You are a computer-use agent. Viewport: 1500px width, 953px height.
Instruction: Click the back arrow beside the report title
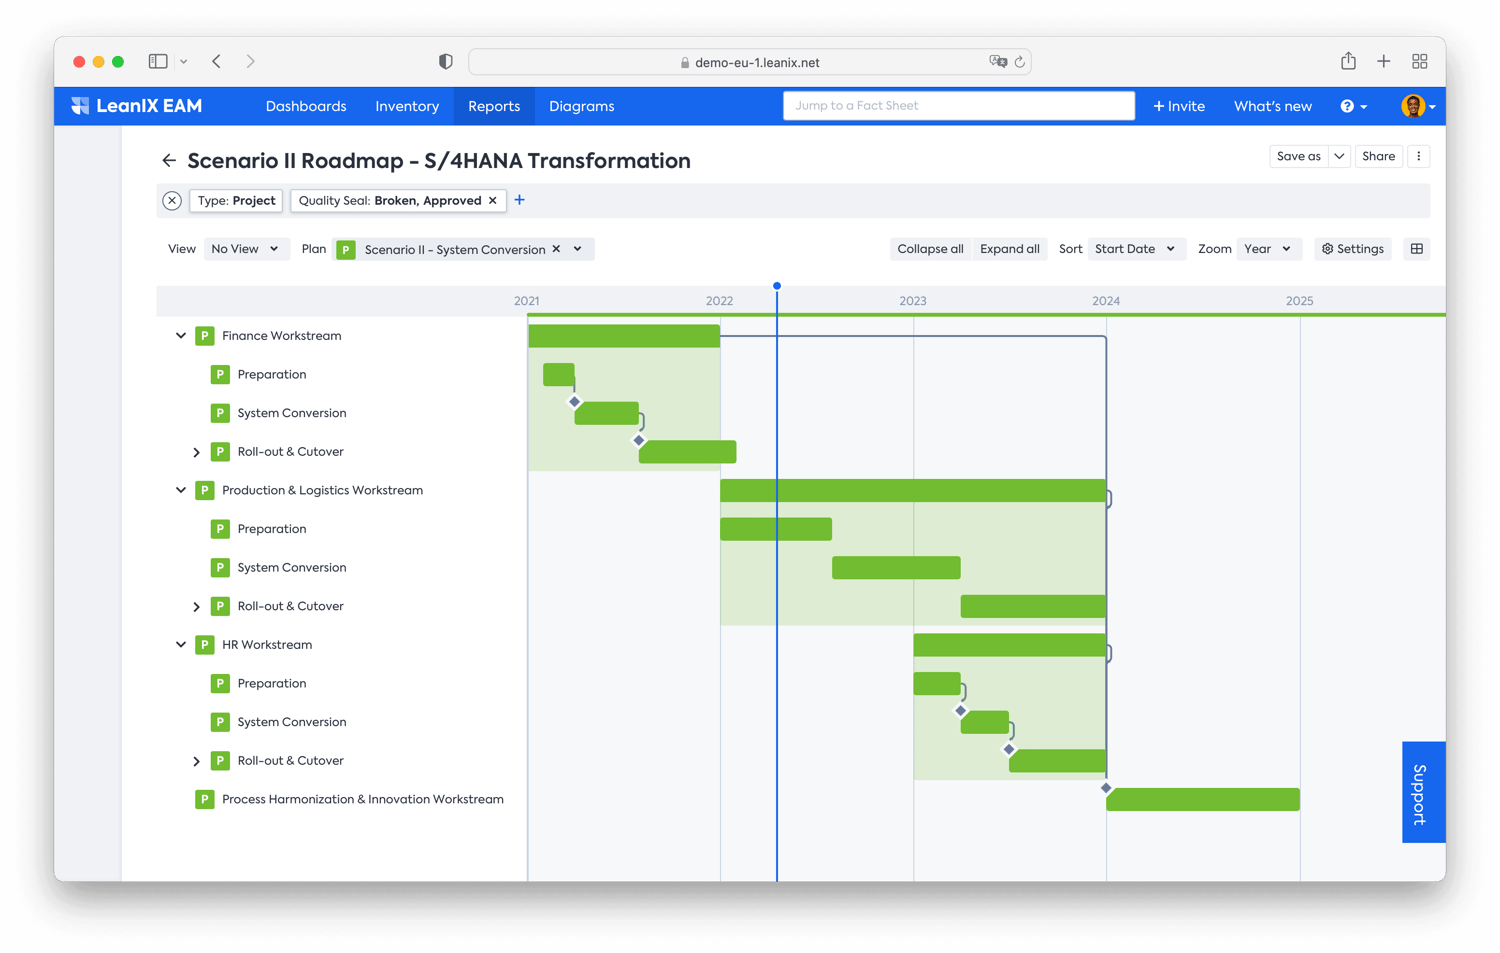168,160
